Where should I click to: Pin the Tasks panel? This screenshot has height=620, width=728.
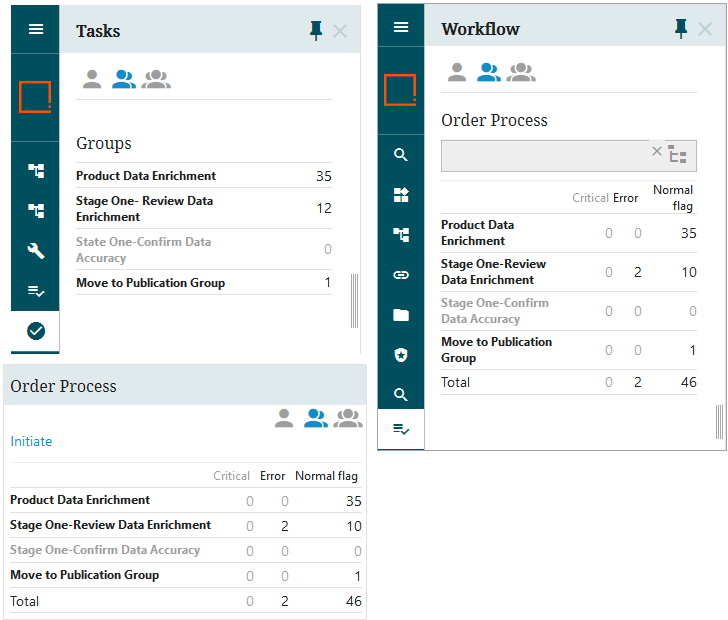pyautogui.click(x=316, y=31)
